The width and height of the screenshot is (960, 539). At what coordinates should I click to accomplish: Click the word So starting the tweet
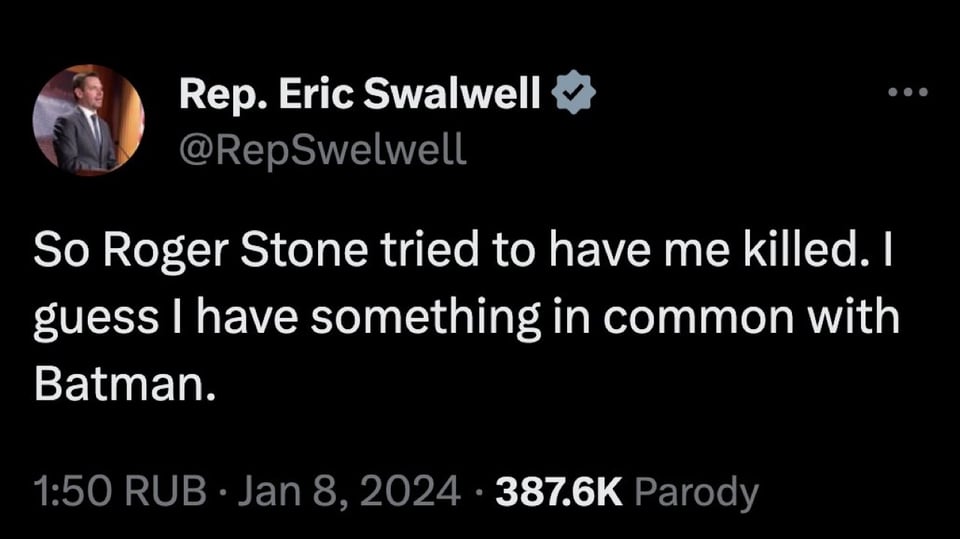(56, 254)
